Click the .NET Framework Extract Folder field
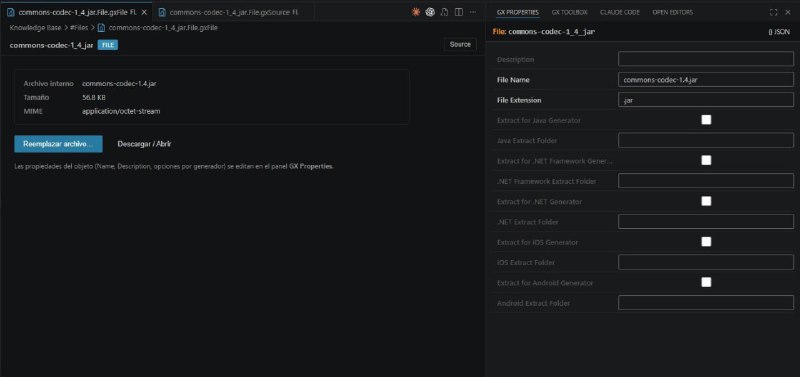This screenshot has width=800, height=377. point(706,181)
